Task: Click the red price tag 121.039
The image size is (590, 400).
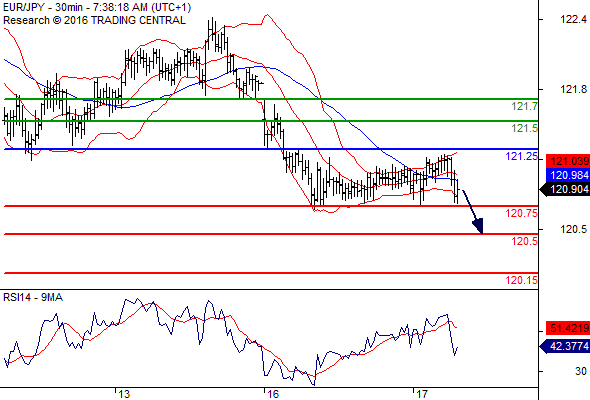Action: (568, 161)
